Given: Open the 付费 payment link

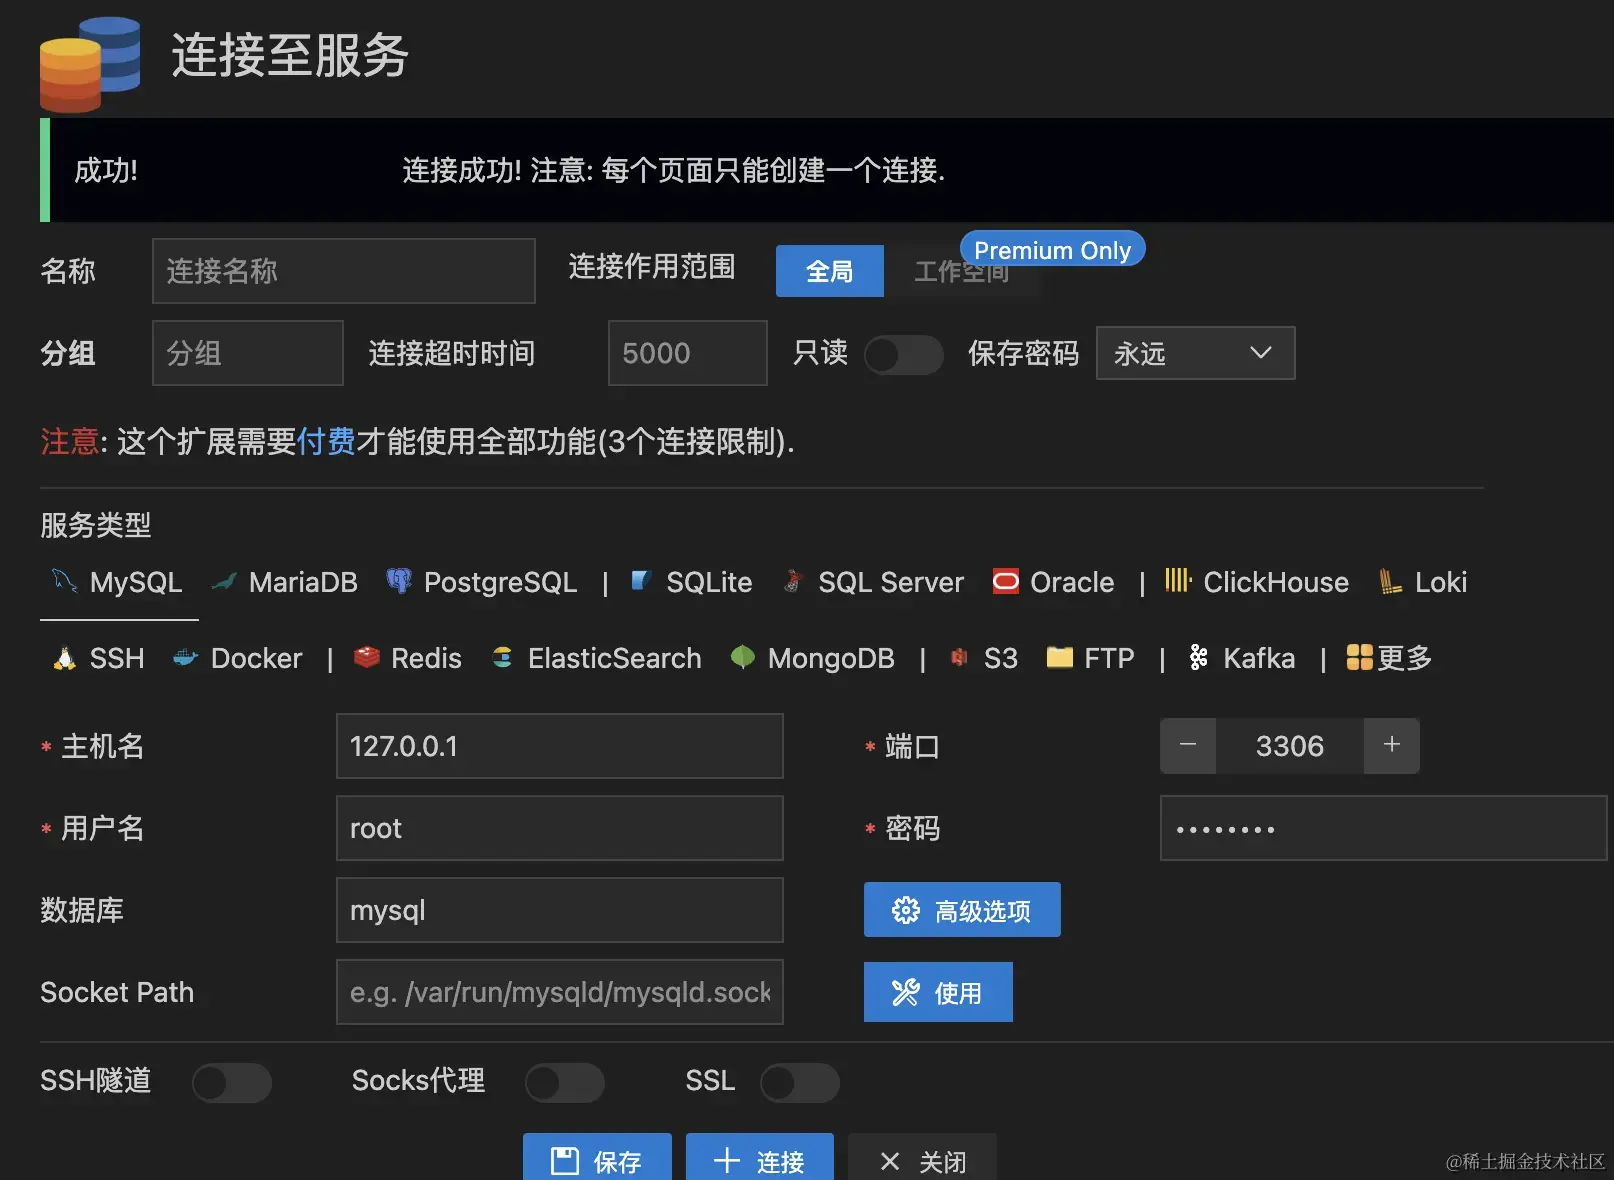Looking at the screenshot, I should pyautogui.click(x=326, y=441).
